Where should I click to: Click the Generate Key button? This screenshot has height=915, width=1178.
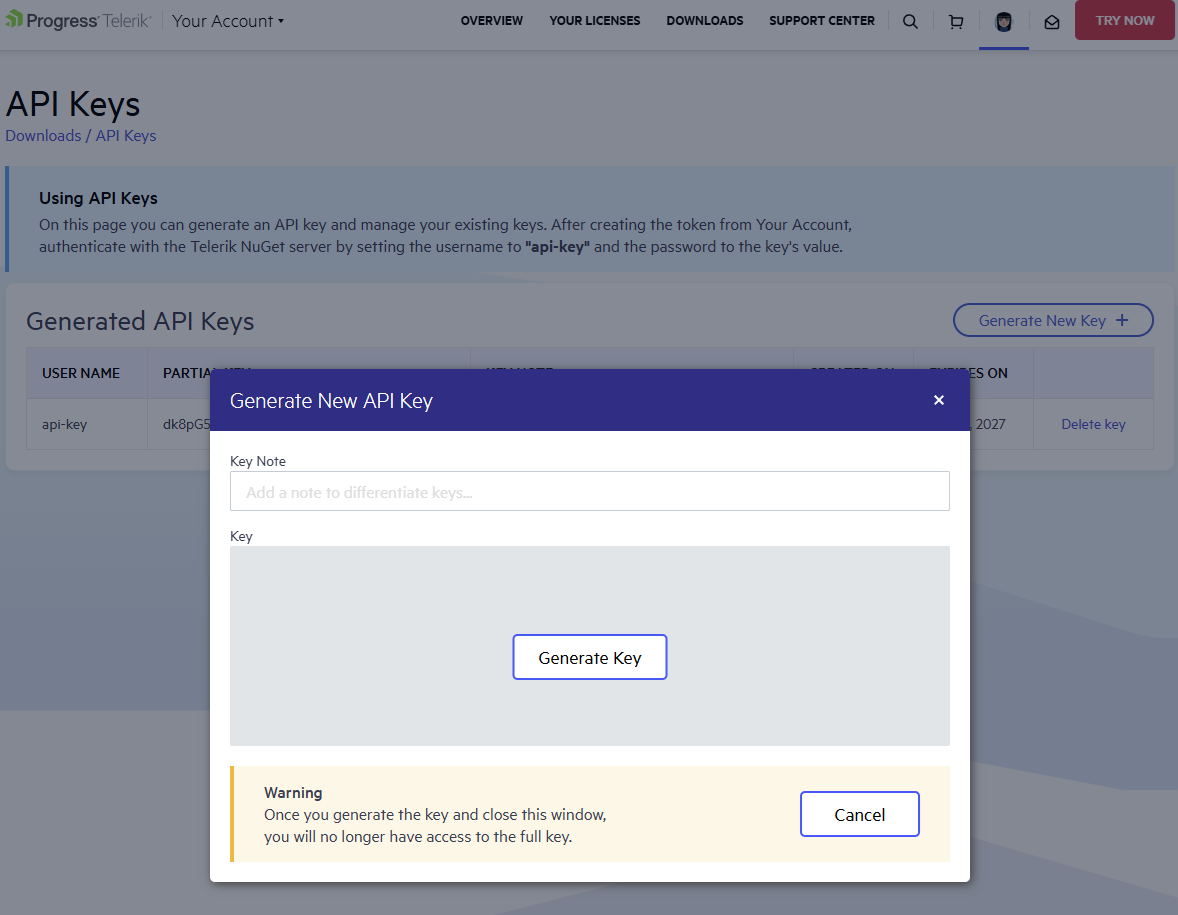pyautogui.click(x=589, y=657)
